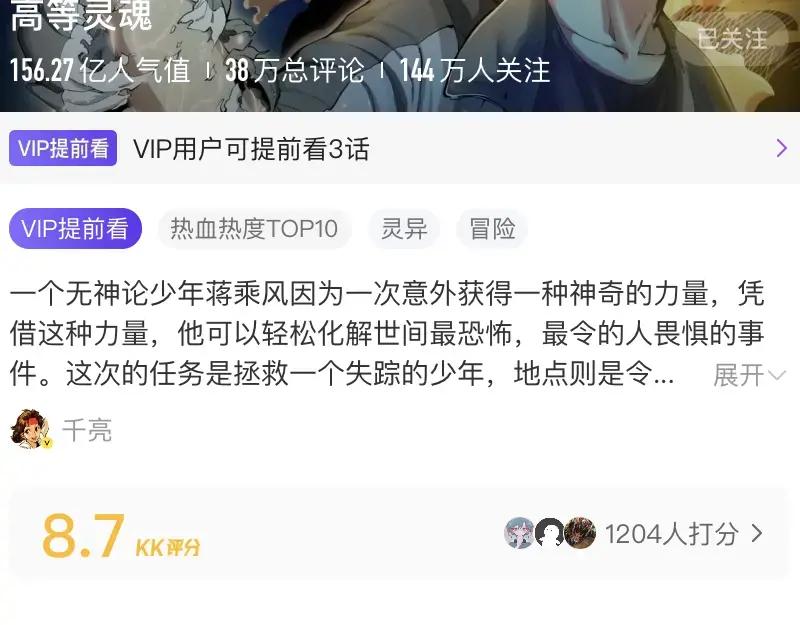800x625 pixels.
Task: Expand description with 展开
Action: point(749,376)
